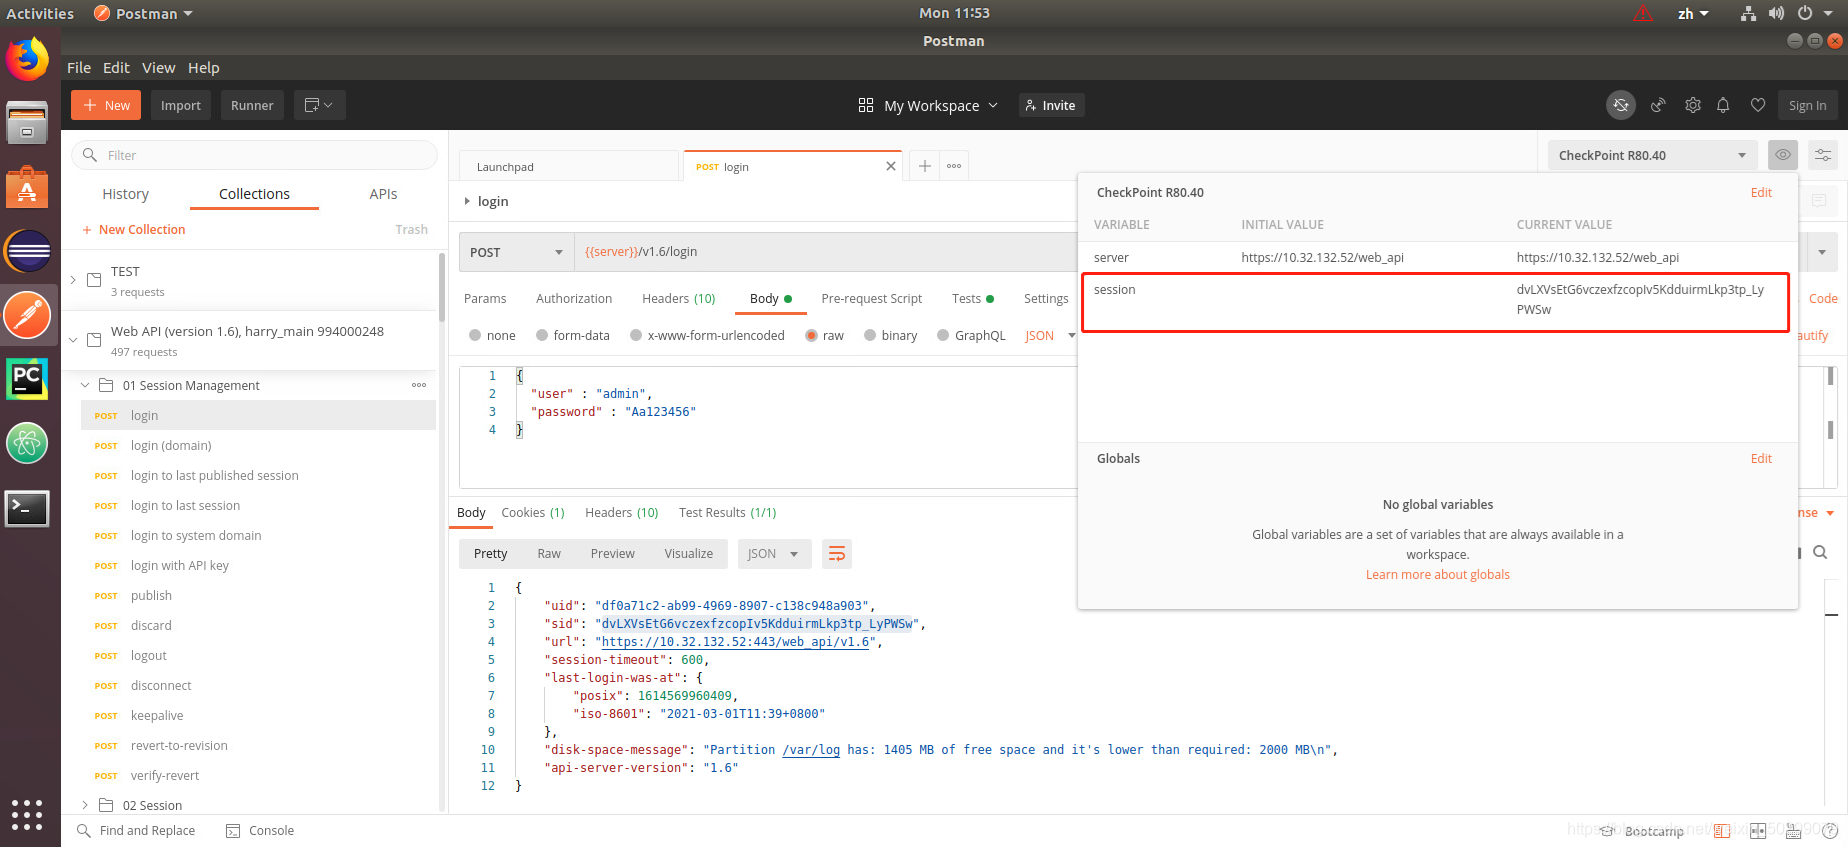Click the heart icon in header

tap(1758, 105)
